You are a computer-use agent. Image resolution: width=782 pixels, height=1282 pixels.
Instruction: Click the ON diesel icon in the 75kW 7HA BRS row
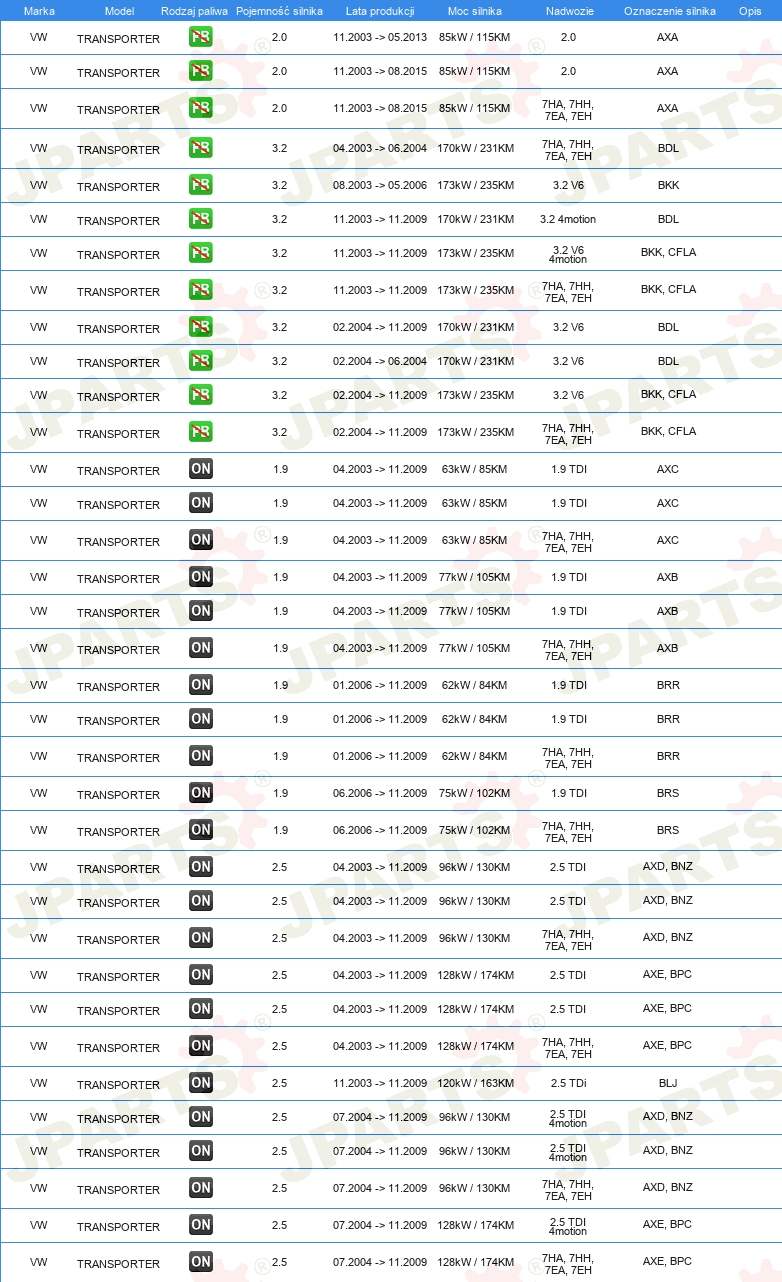(201, 830)
